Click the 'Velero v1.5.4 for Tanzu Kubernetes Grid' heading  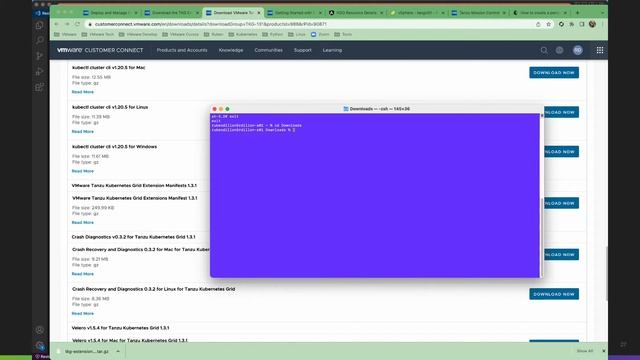point(120,328)
